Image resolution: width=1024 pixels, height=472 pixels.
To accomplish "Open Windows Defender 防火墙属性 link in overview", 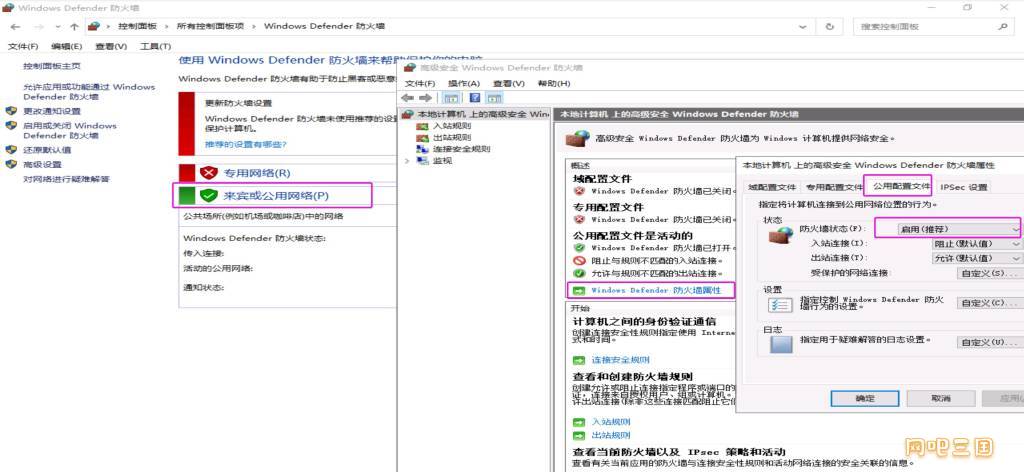I will 656,290.
